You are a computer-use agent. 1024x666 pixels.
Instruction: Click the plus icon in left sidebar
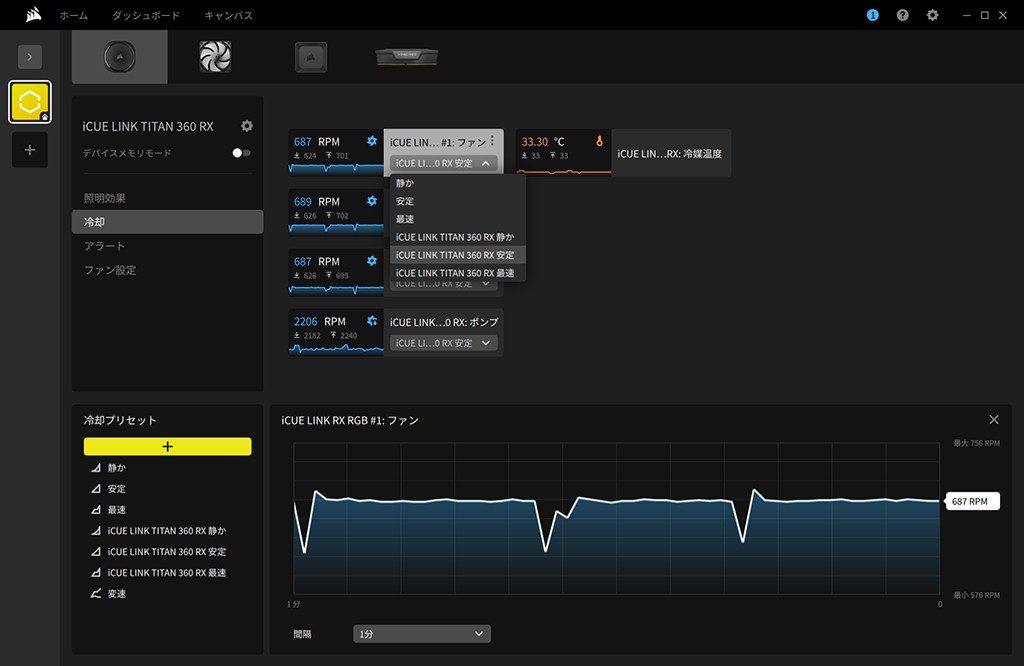(30, 150)
